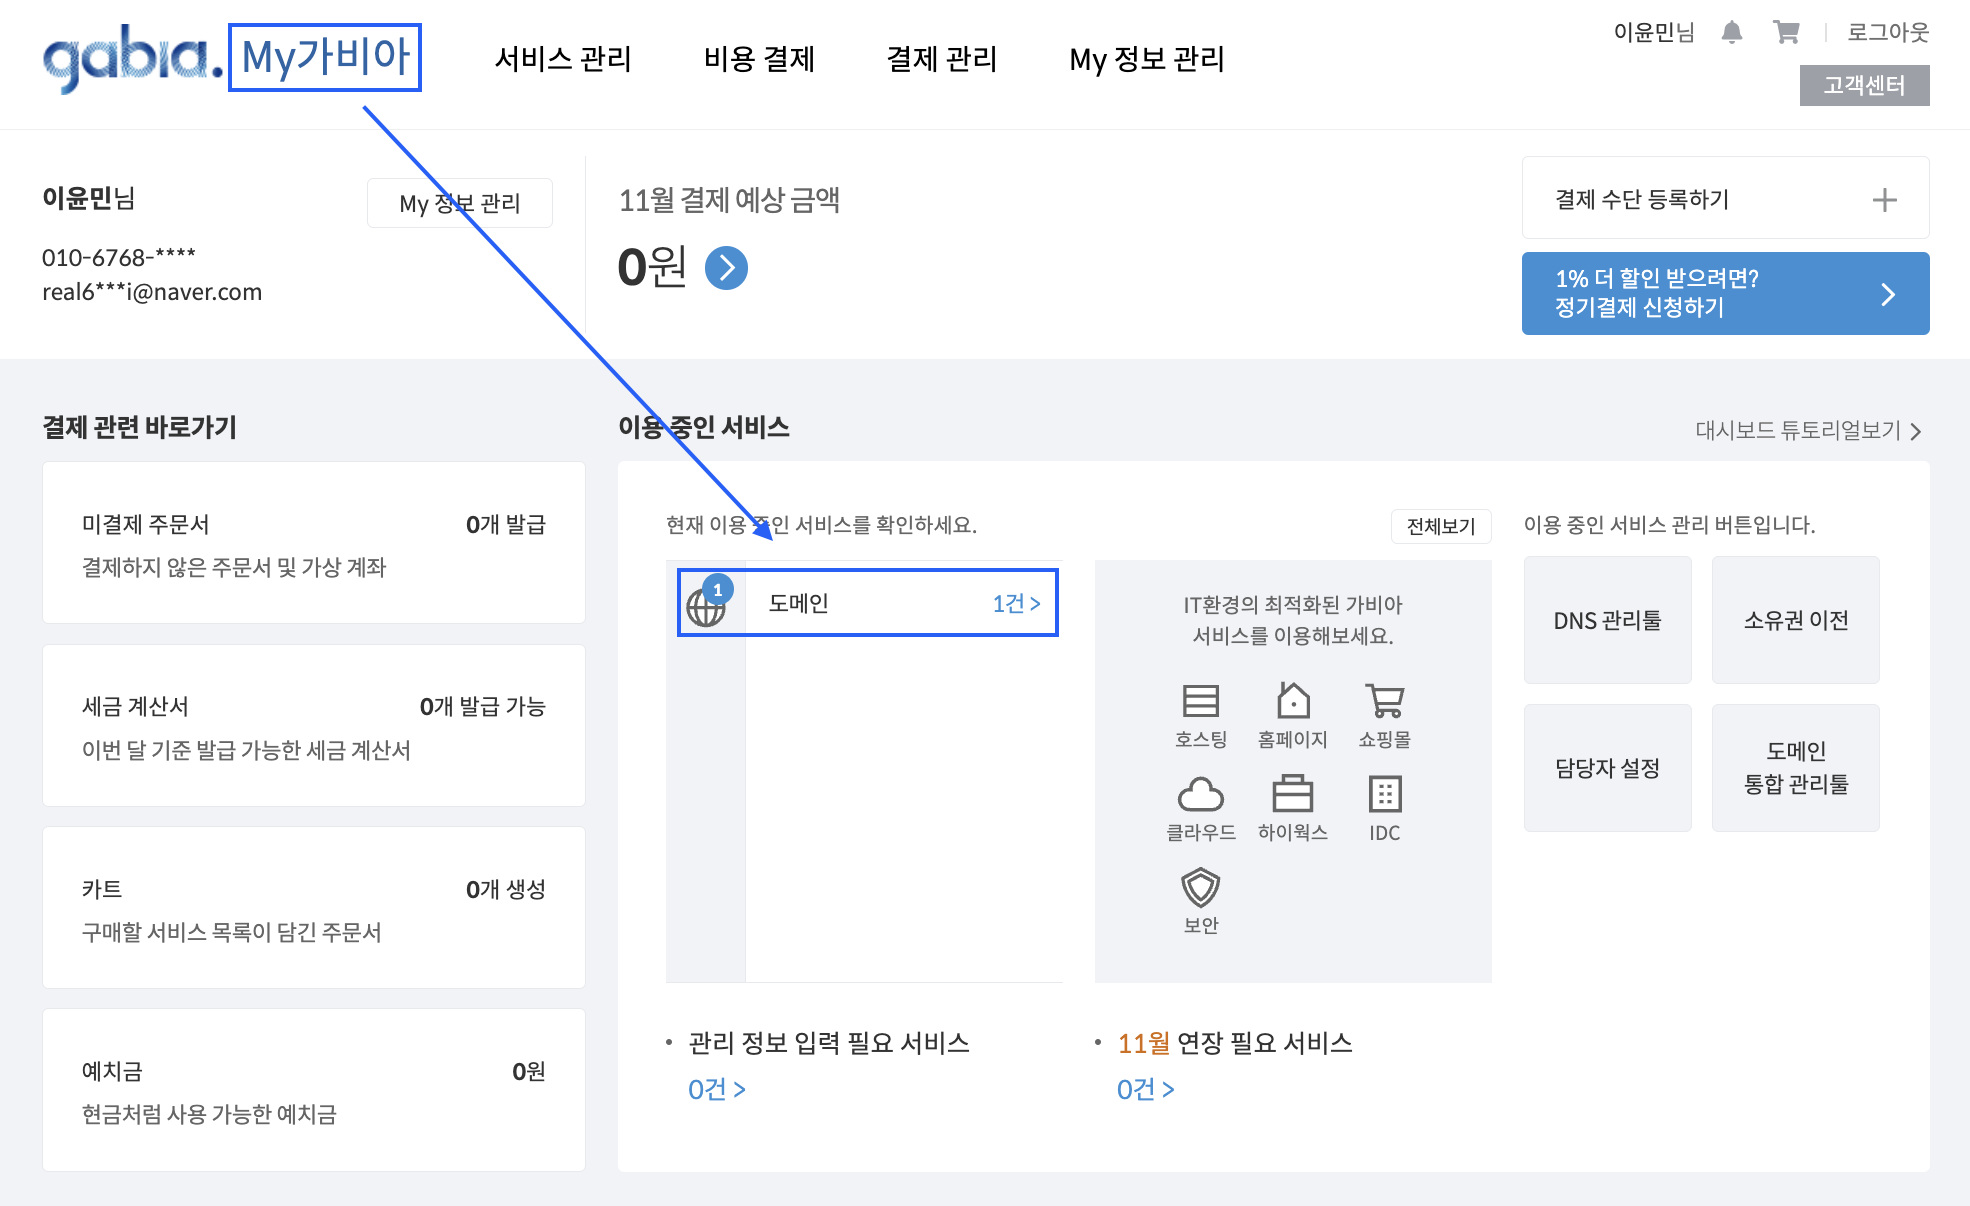This screenshot has width=1970, height=1206.
Task: Click the phone number 010-6768-****
Action: point(119,258)
